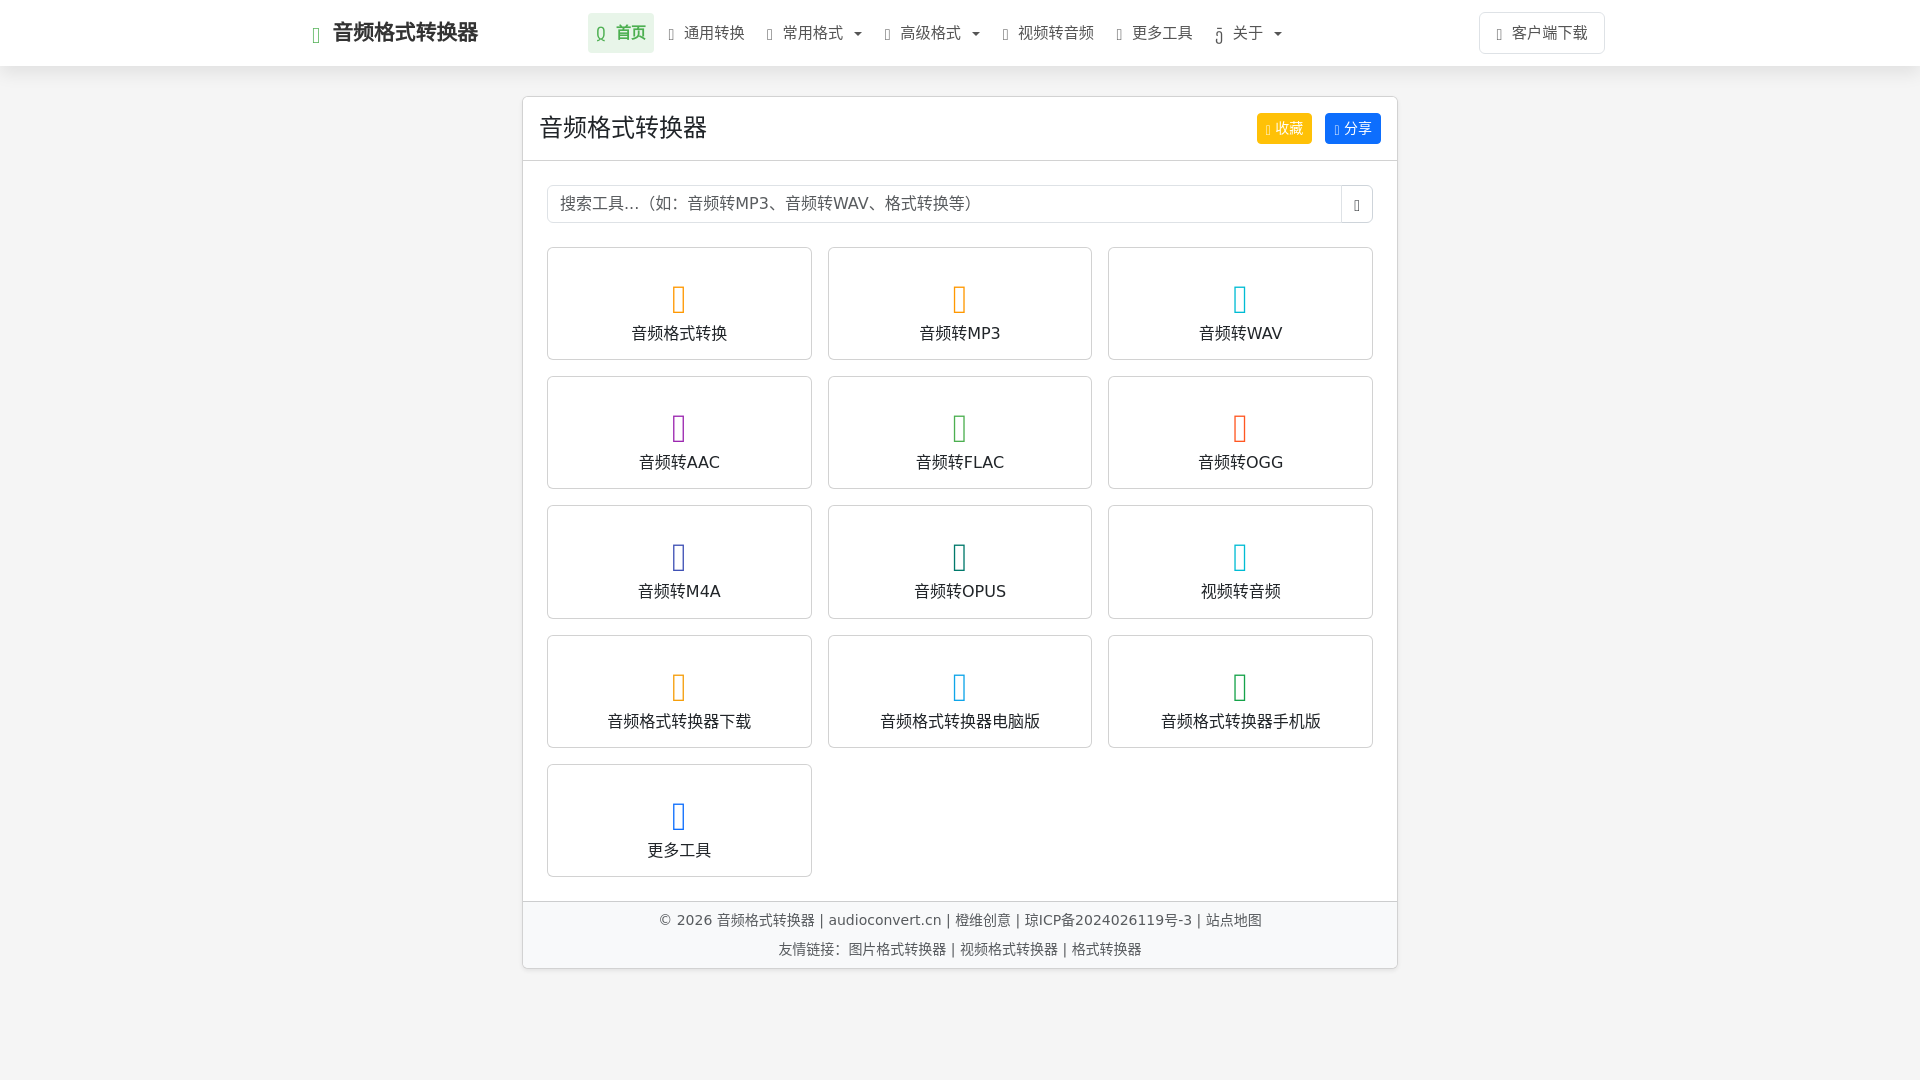Viewport: 1920px width, 1080px height.
Task: Open the 音频转AAC card label
Action: coord(679,462)
